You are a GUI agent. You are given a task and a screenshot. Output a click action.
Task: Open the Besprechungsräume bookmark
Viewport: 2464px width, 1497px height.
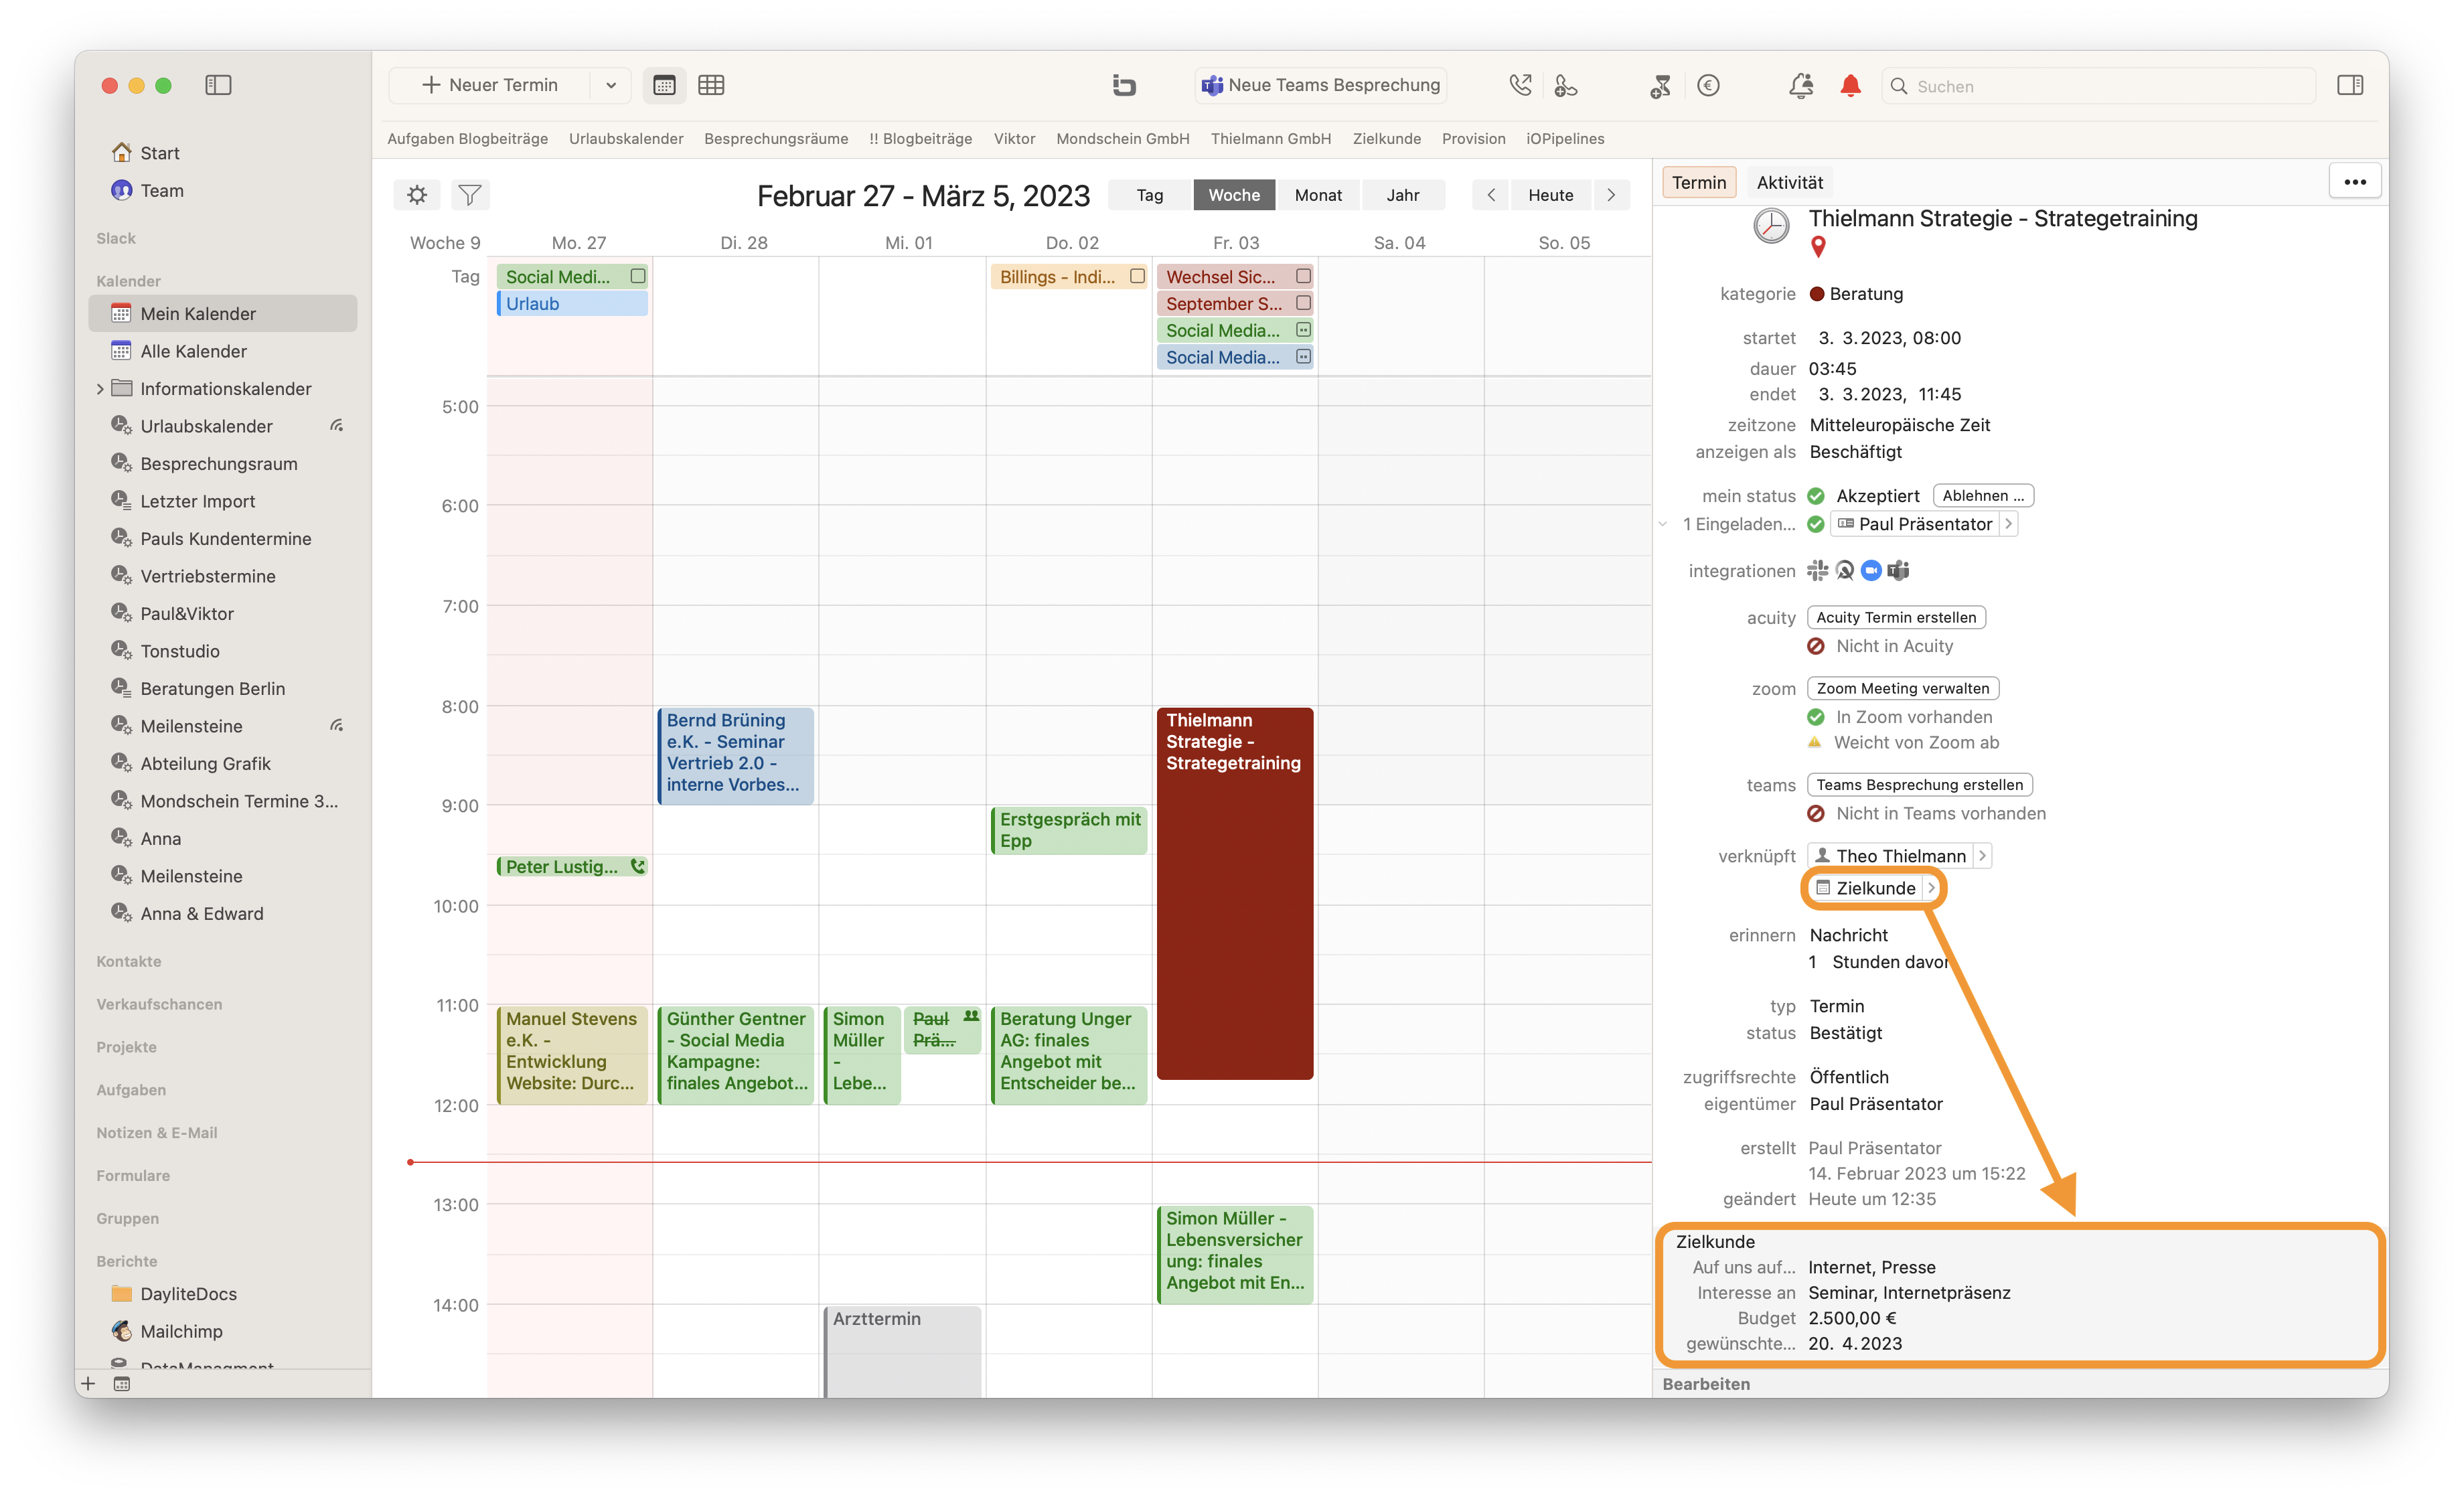point(776,138)
